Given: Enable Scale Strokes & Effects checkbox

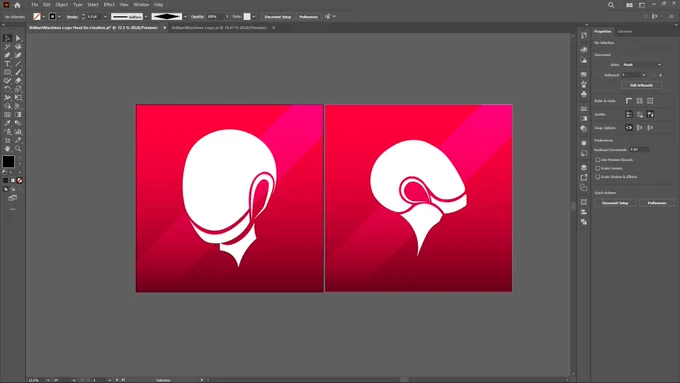Looking at the screenshot, I should point(598,177).
